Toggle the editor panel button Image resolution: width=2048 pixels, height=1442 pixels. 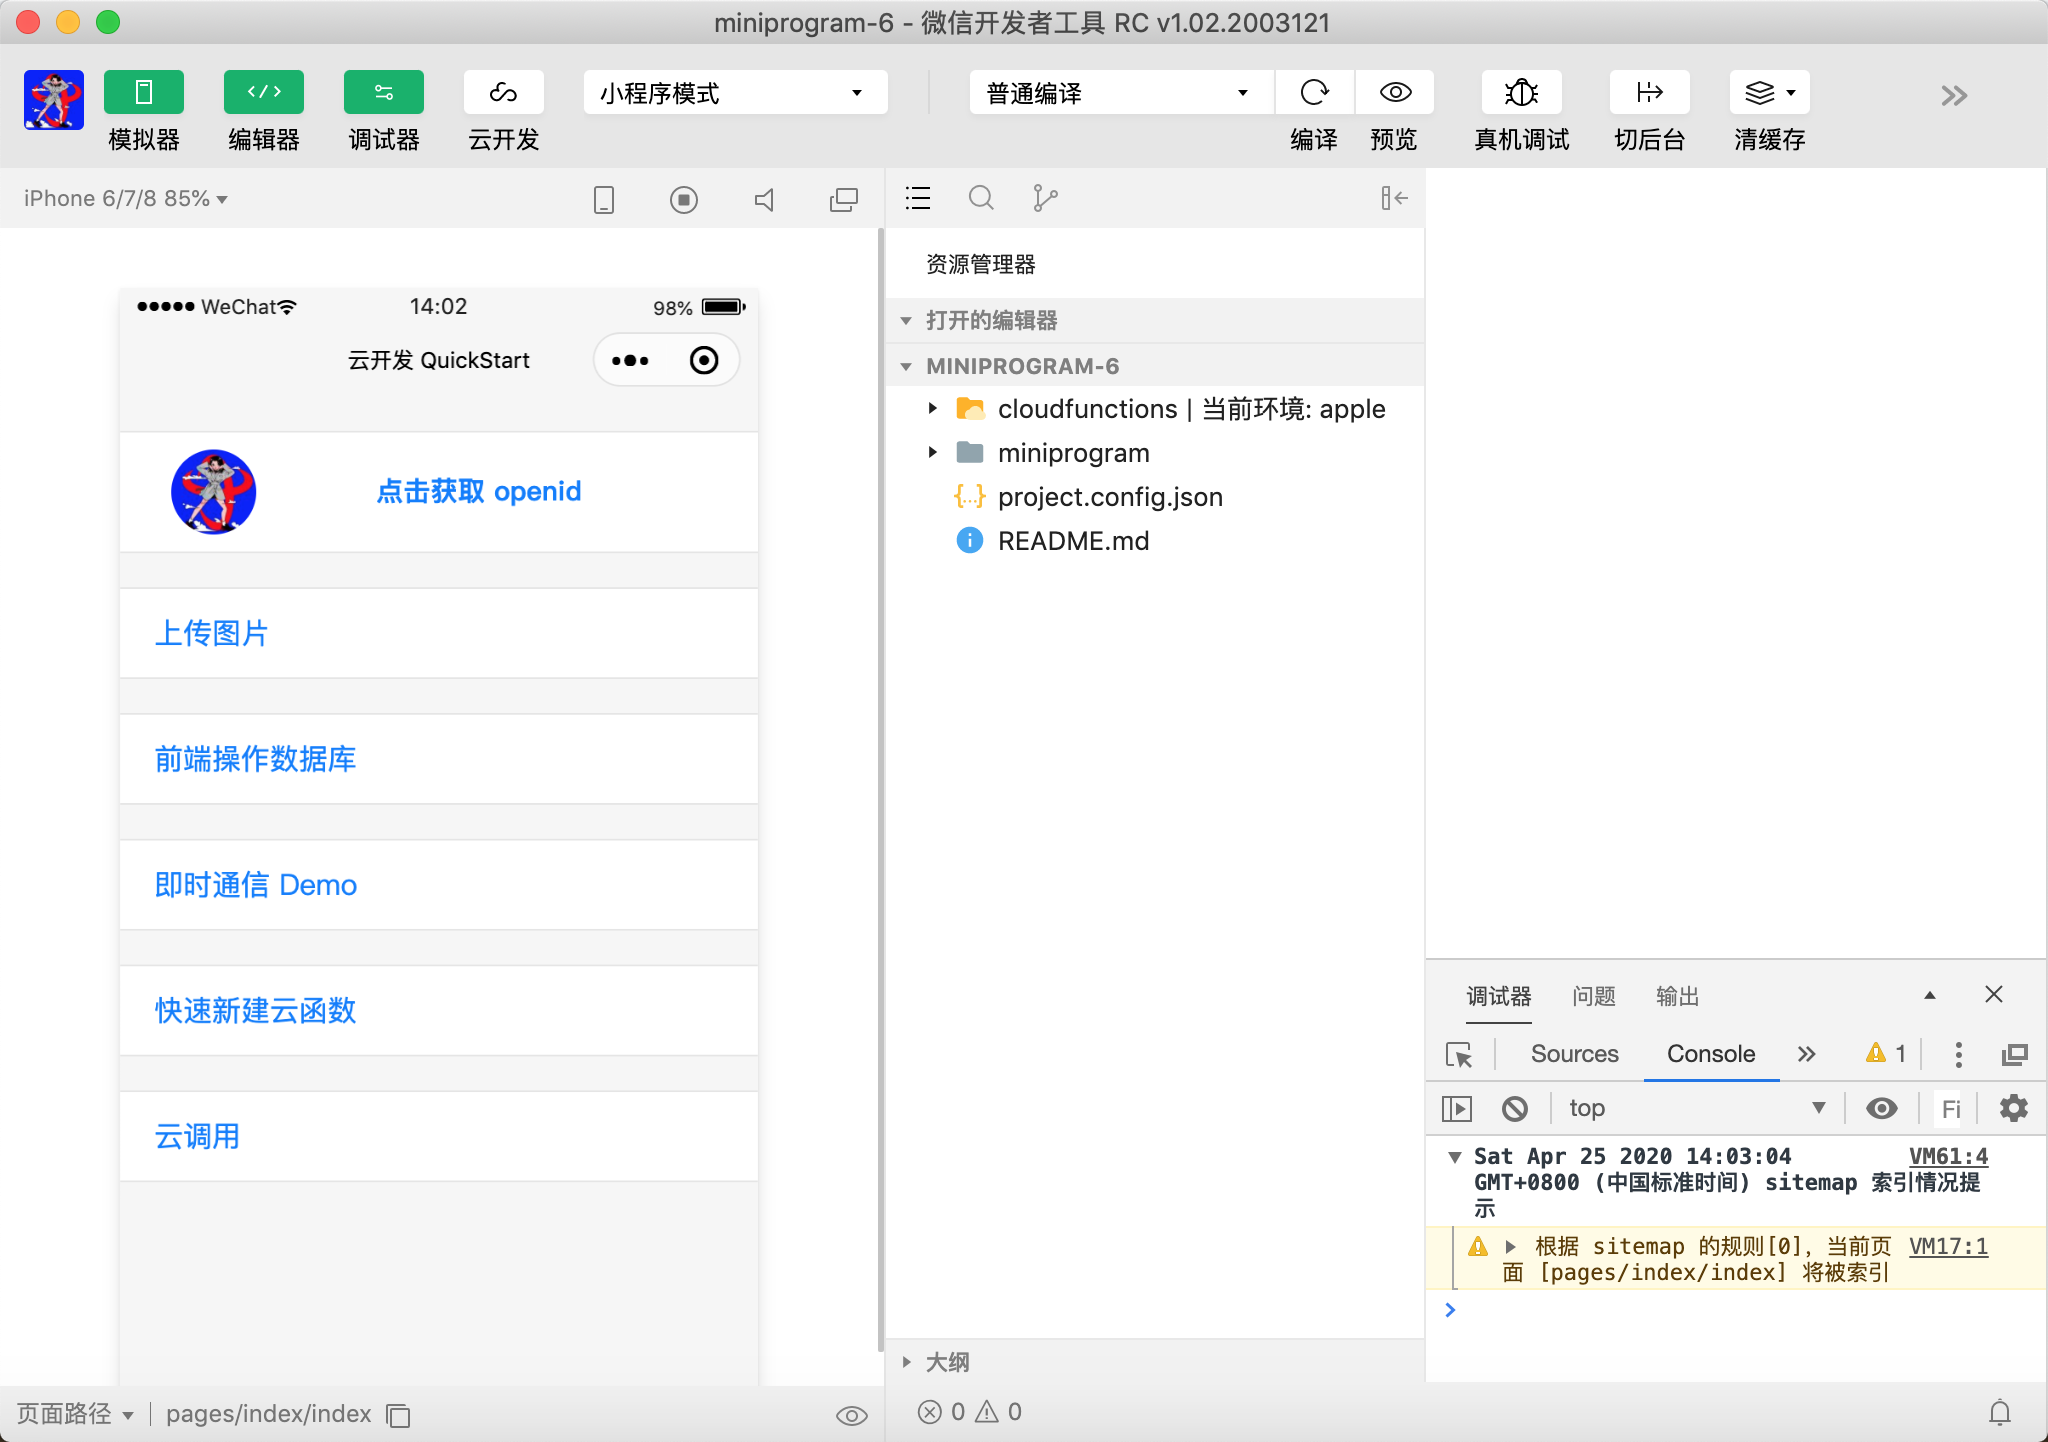click(264, 93)
